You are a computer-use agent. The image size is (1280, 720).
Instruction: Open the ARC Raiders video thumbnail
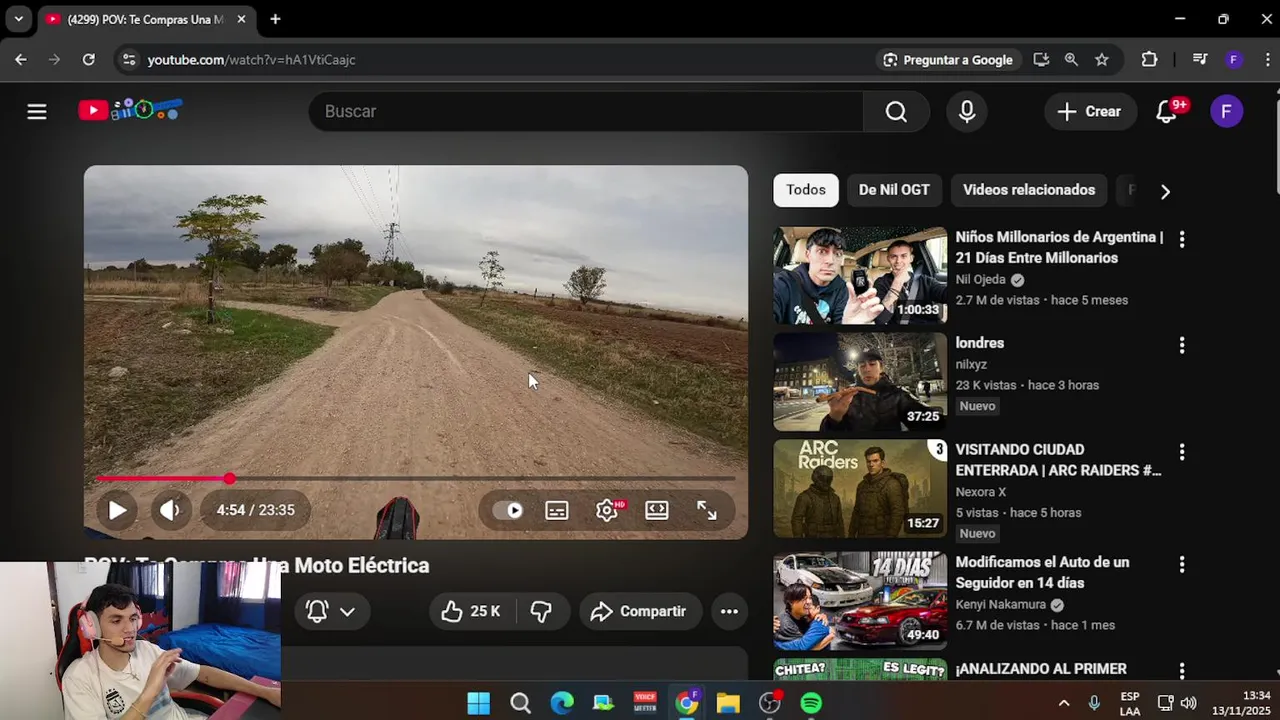click(860, 489)
